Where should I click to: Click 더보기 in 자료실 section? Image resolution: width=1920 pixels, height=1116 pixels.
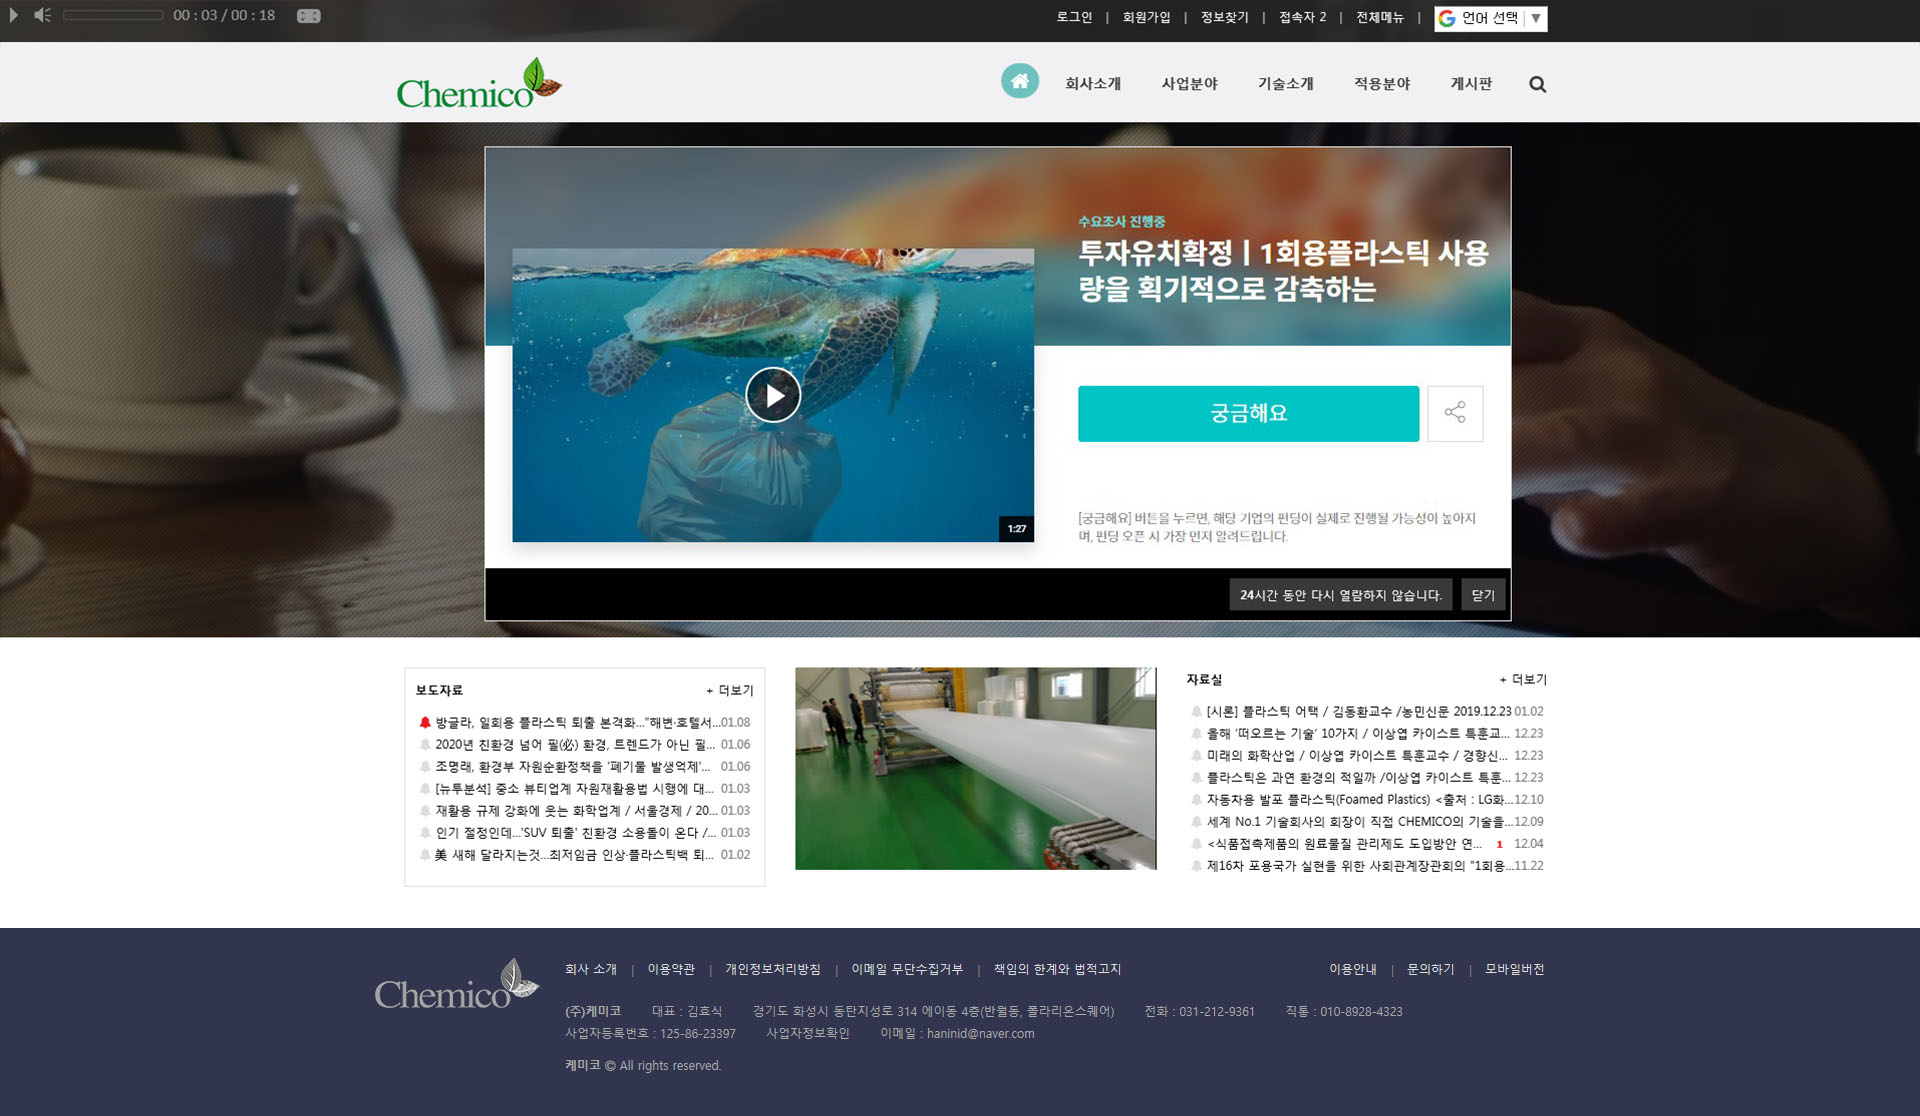(x=1523, y=679)
